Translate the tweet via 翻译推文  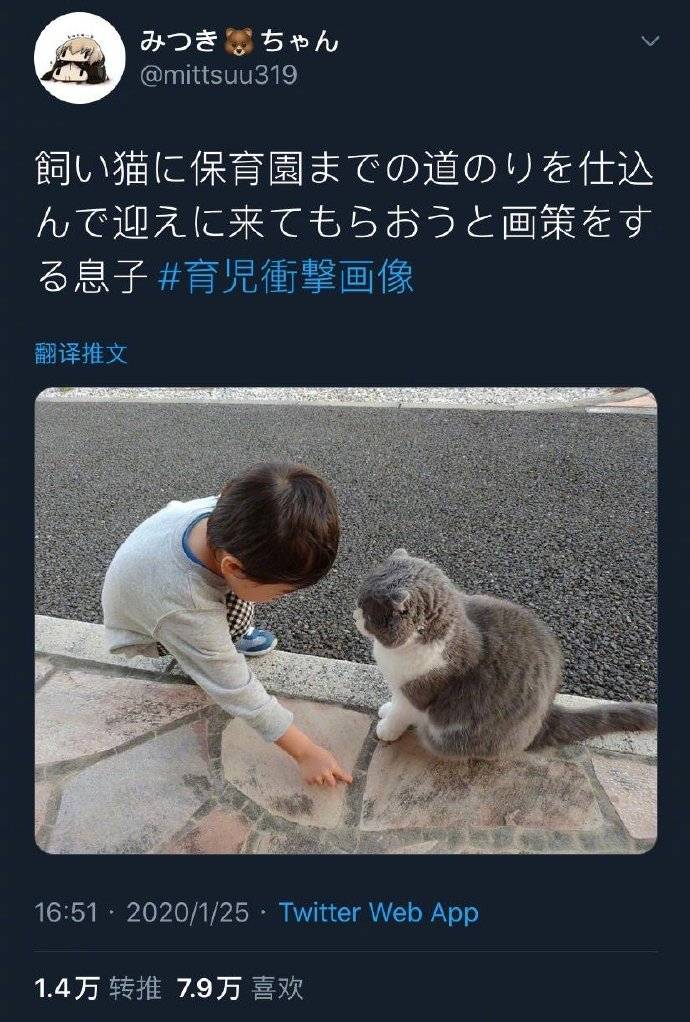click(x=81, y=354)
